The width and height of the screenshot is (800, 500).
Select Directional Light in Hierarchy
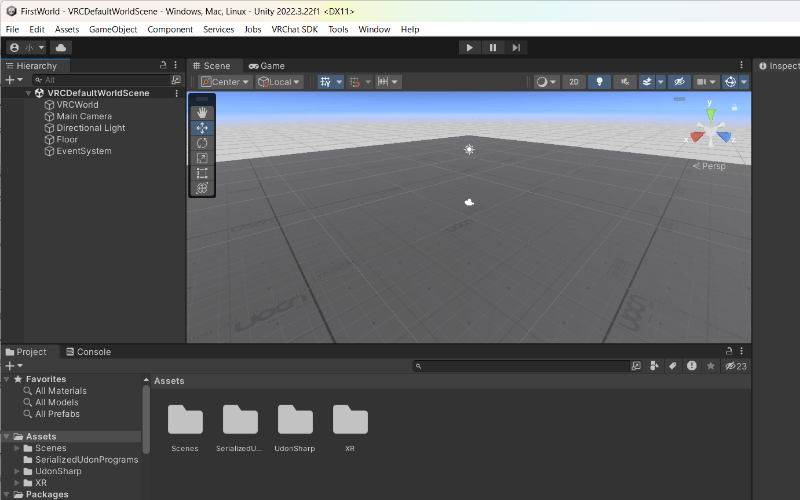(90, 128)
